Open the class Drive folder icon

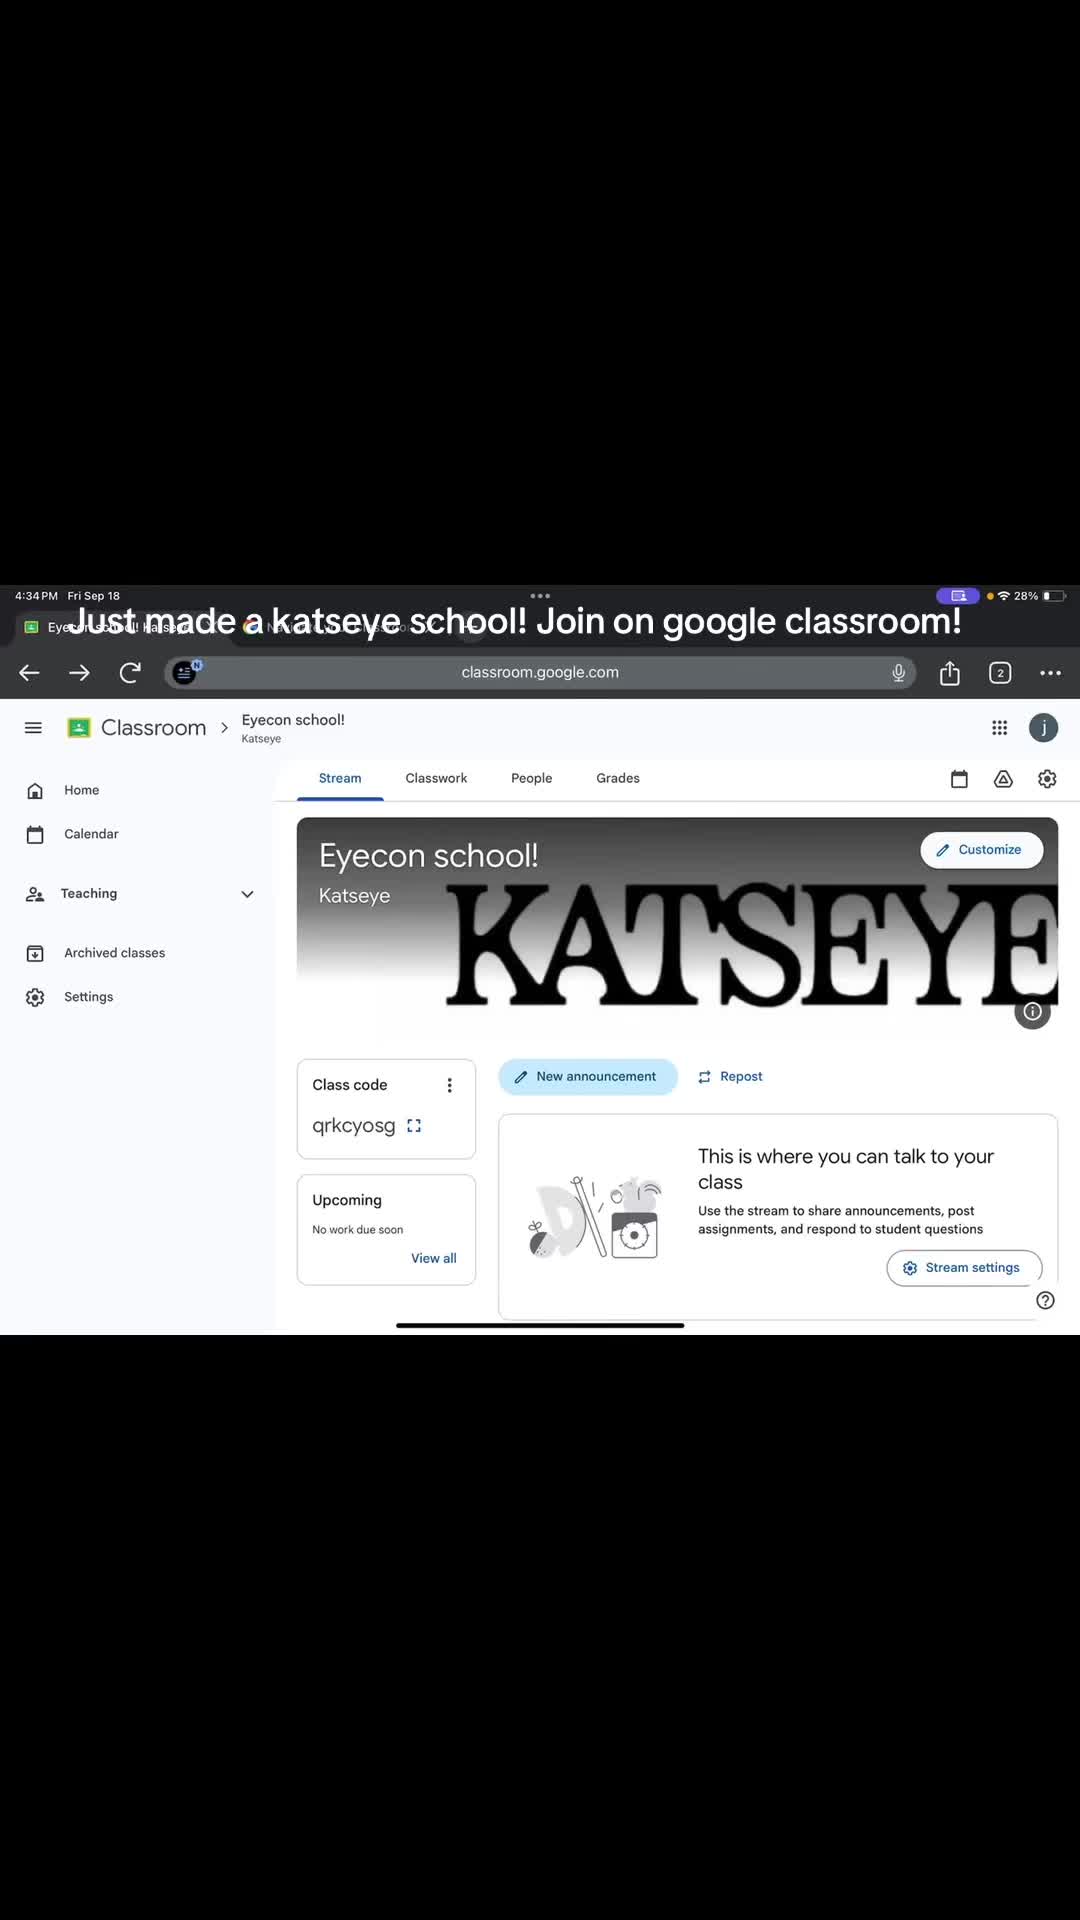pyautogui.click(x=1003, y=779)
